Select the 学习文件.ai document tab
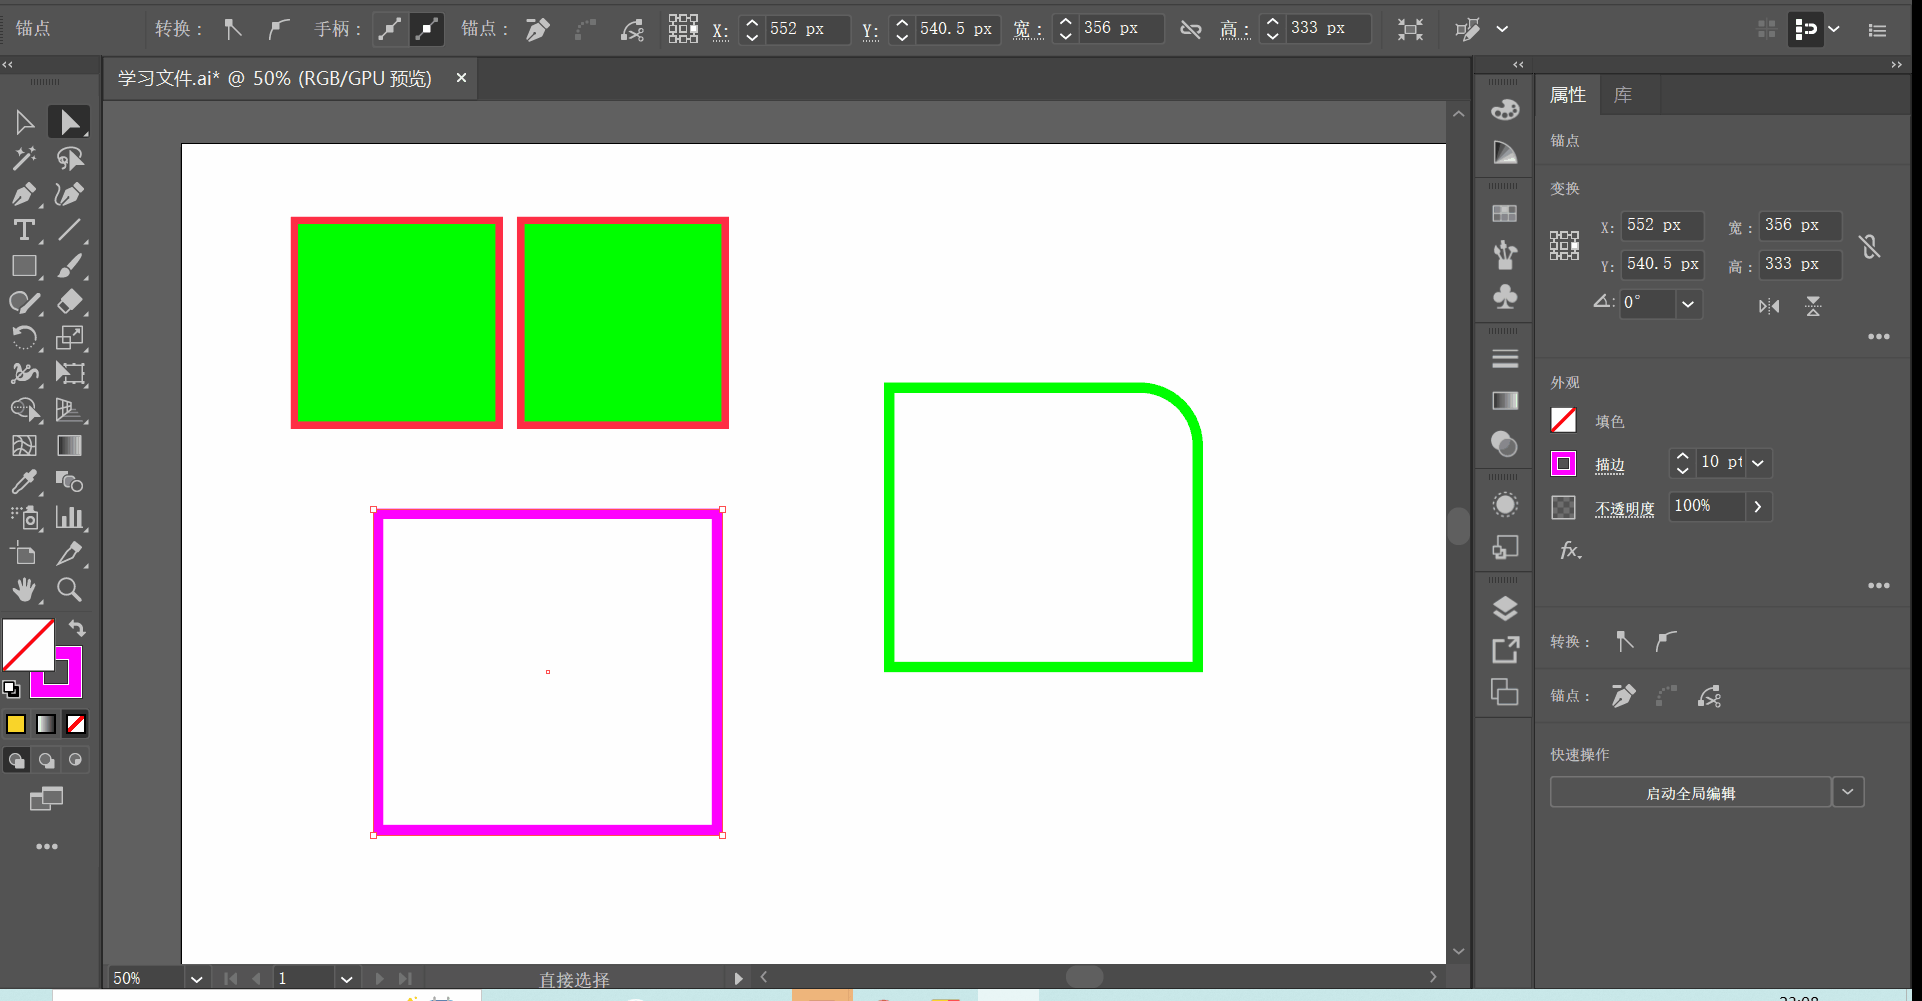The image size is (1922, 1001). point(275,78)
